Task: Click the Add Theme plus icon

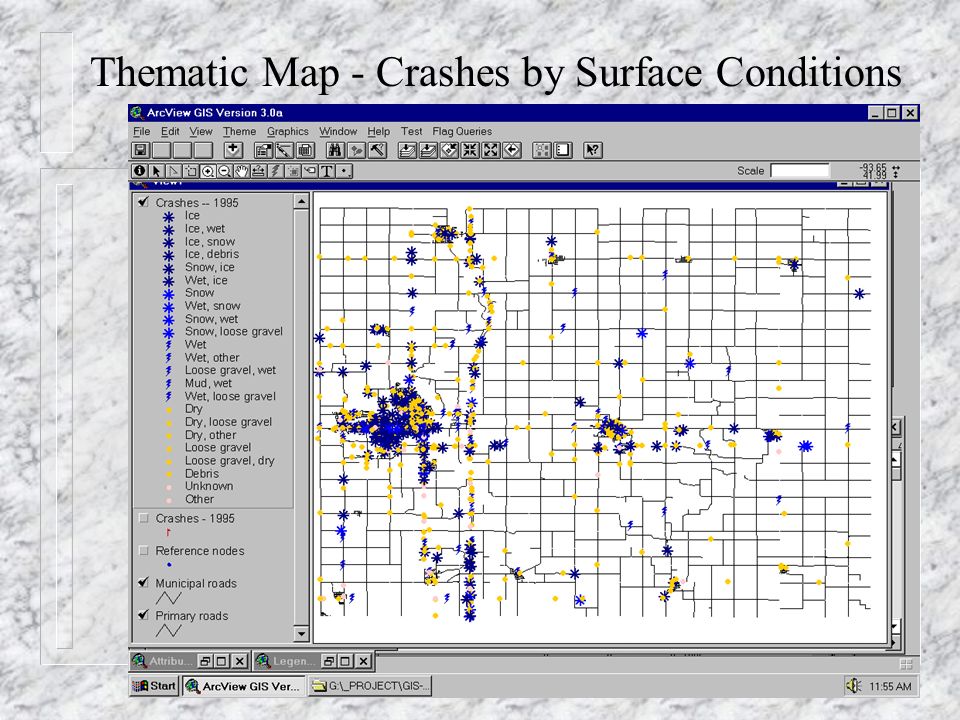Action: point(233,150)
